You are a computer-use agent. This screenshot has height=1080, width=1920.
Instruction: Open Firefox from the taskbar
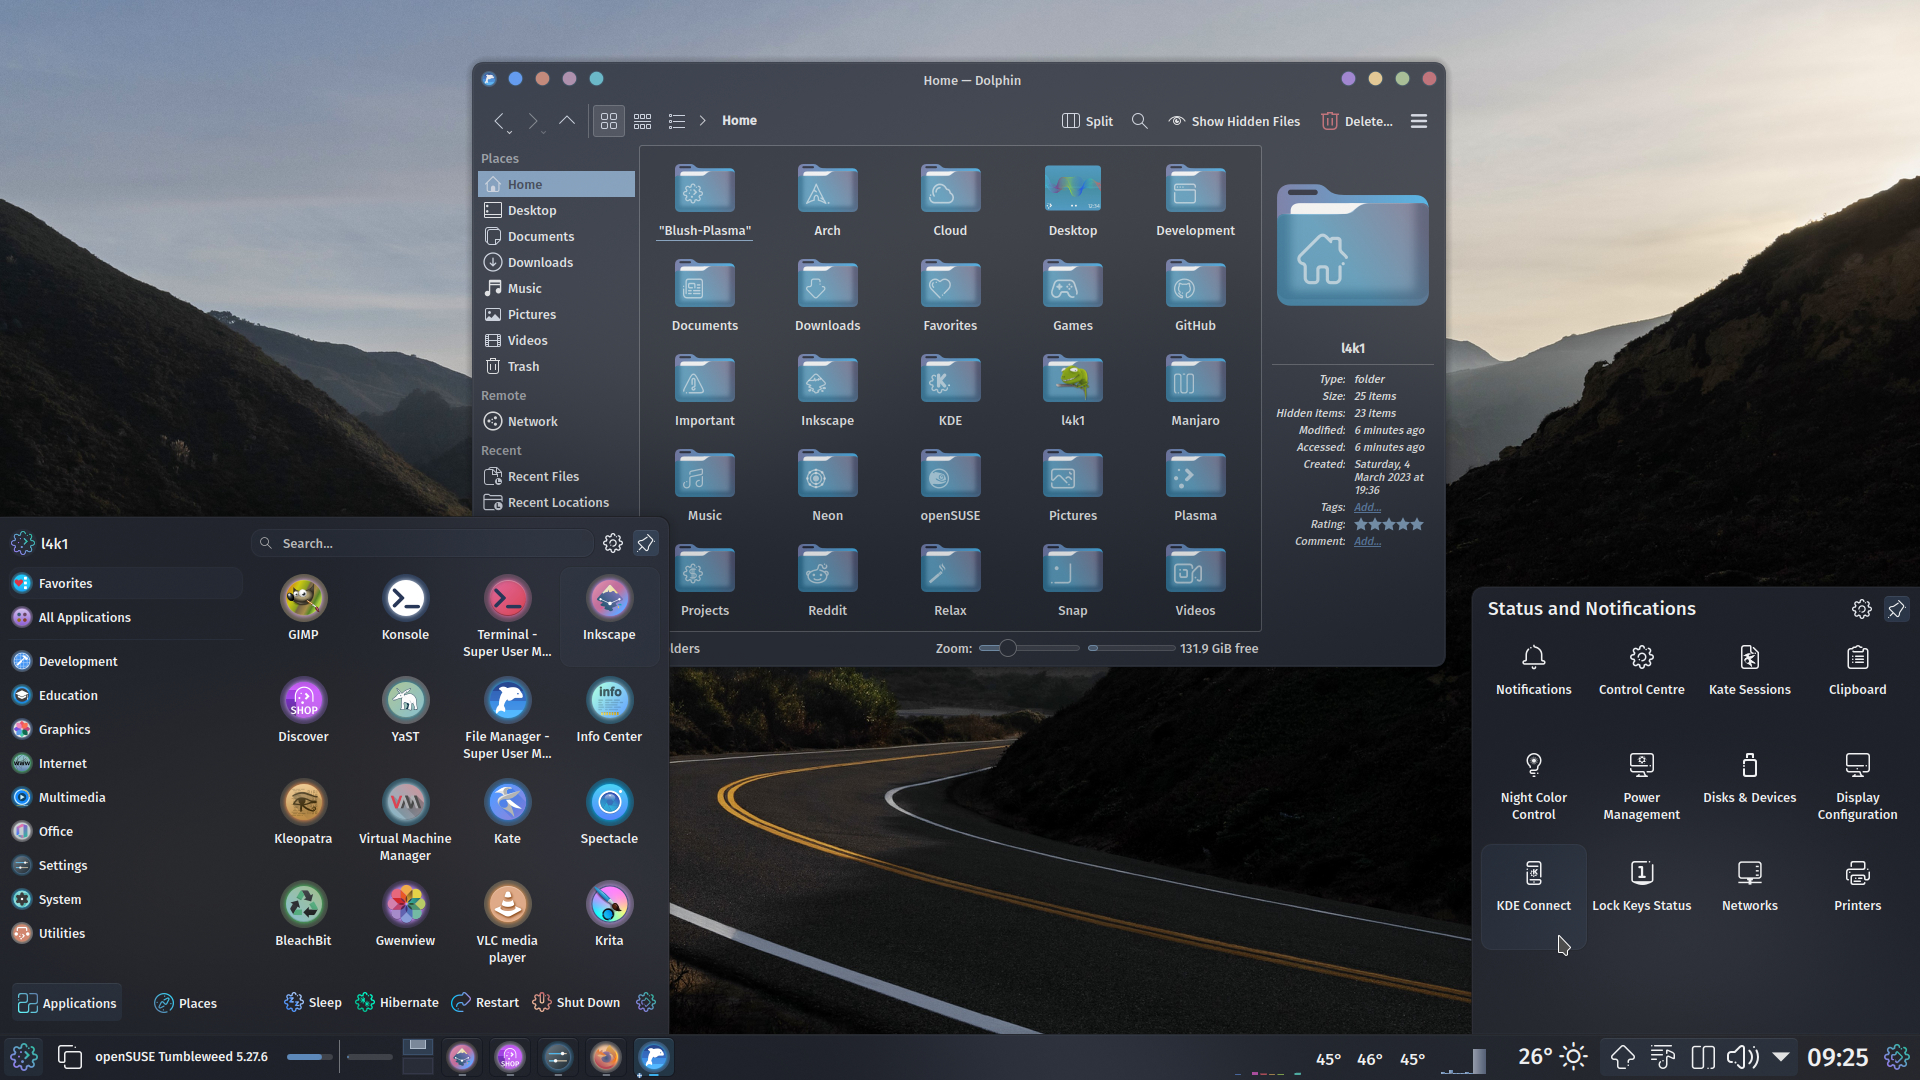point(605,1057)
